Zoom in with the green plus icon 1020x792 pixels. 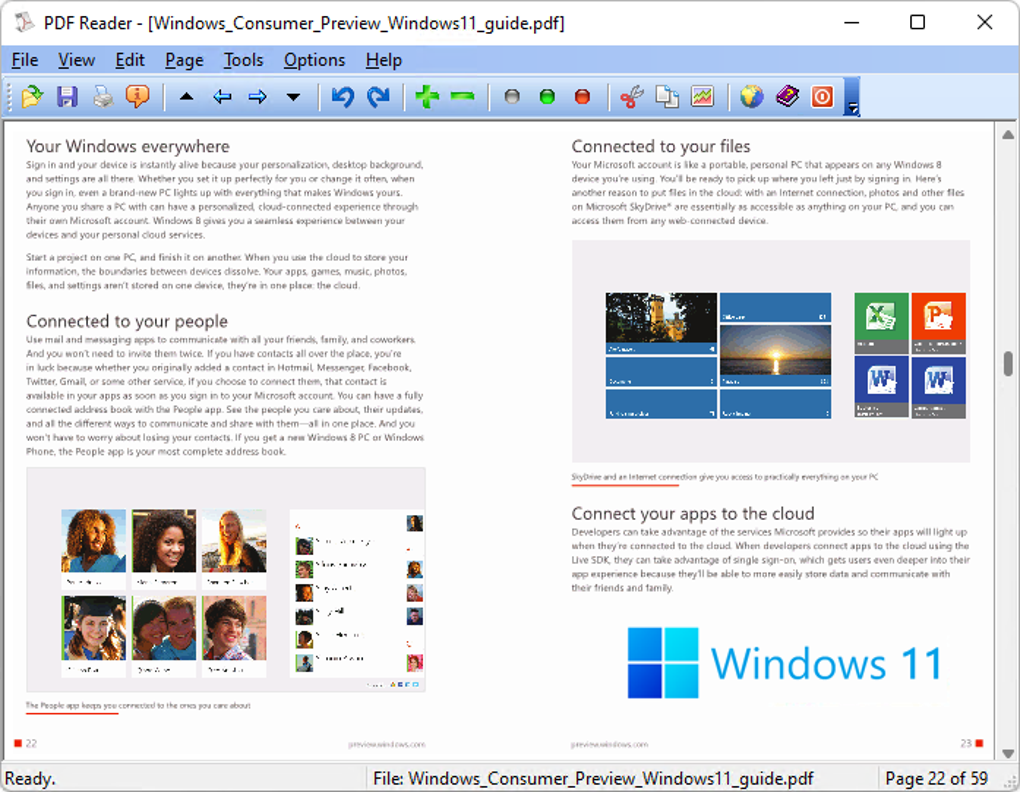(x=427, y=96)
